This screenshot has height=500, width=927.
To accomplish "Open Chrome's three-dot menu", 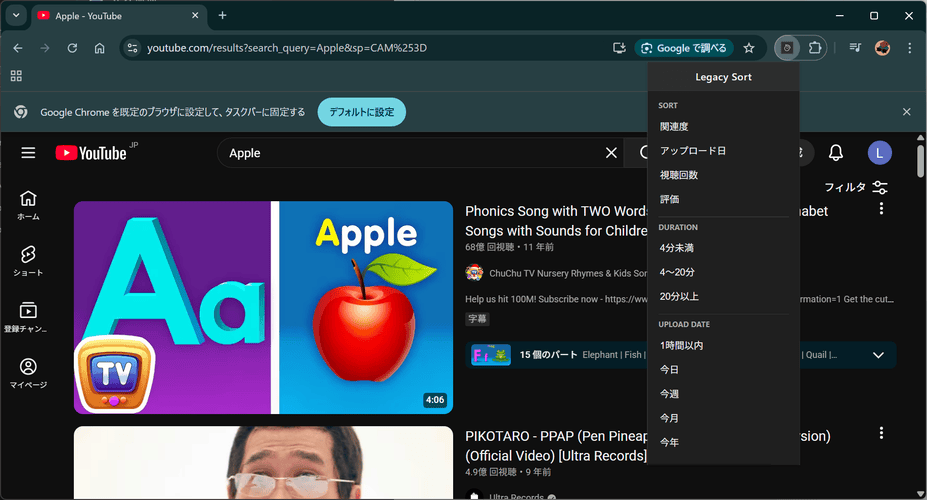I will click(909, 48).
